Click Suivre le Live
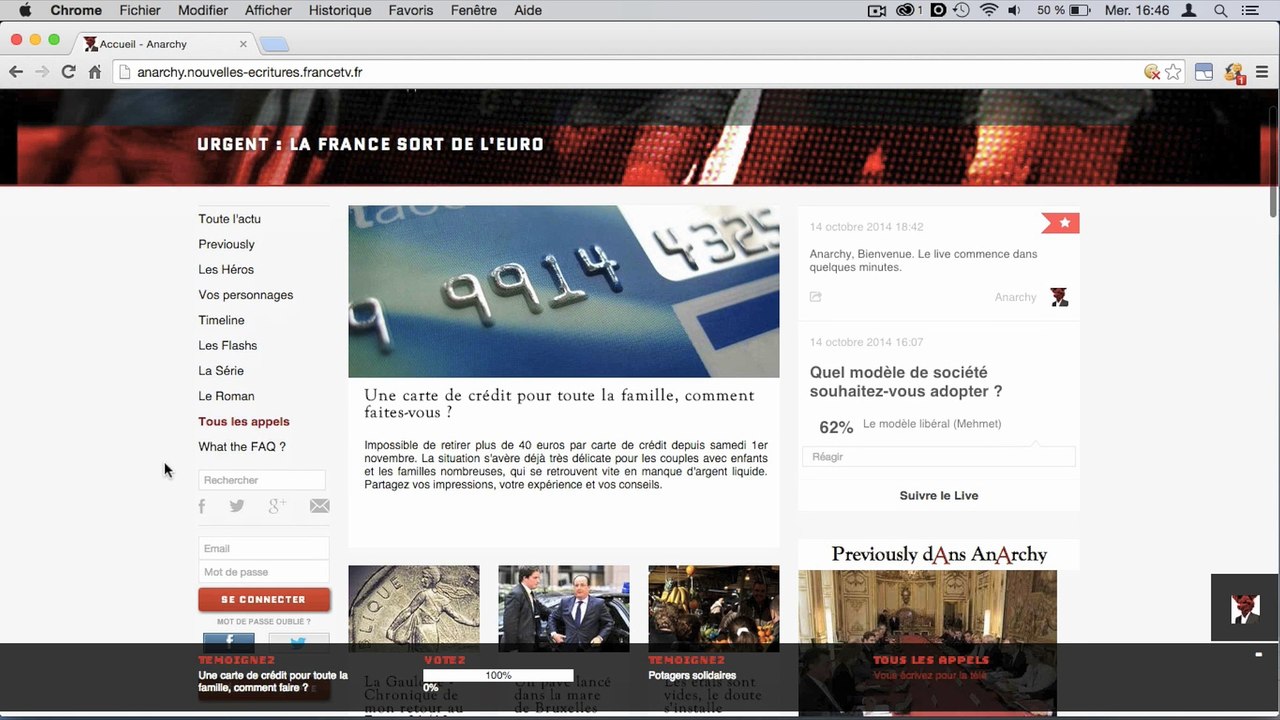The image size is (1280, 720). coord(939,496)
